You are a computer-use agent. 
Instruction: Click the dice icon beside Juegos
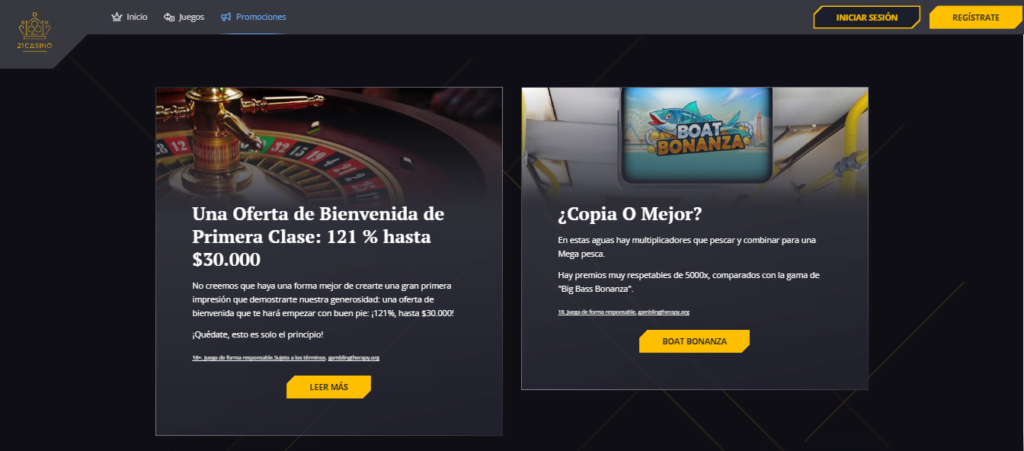169,17
